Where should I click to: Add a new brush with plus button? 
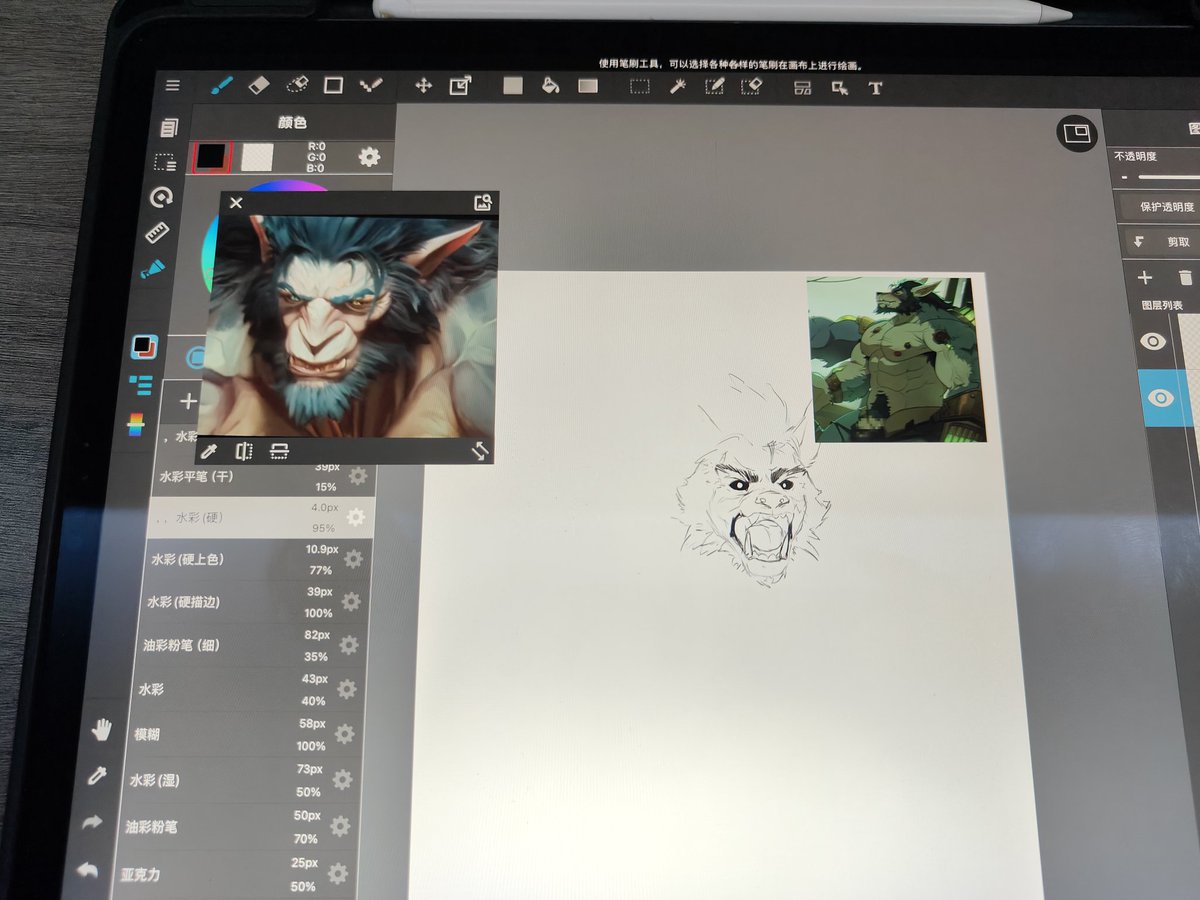point(188,402)
